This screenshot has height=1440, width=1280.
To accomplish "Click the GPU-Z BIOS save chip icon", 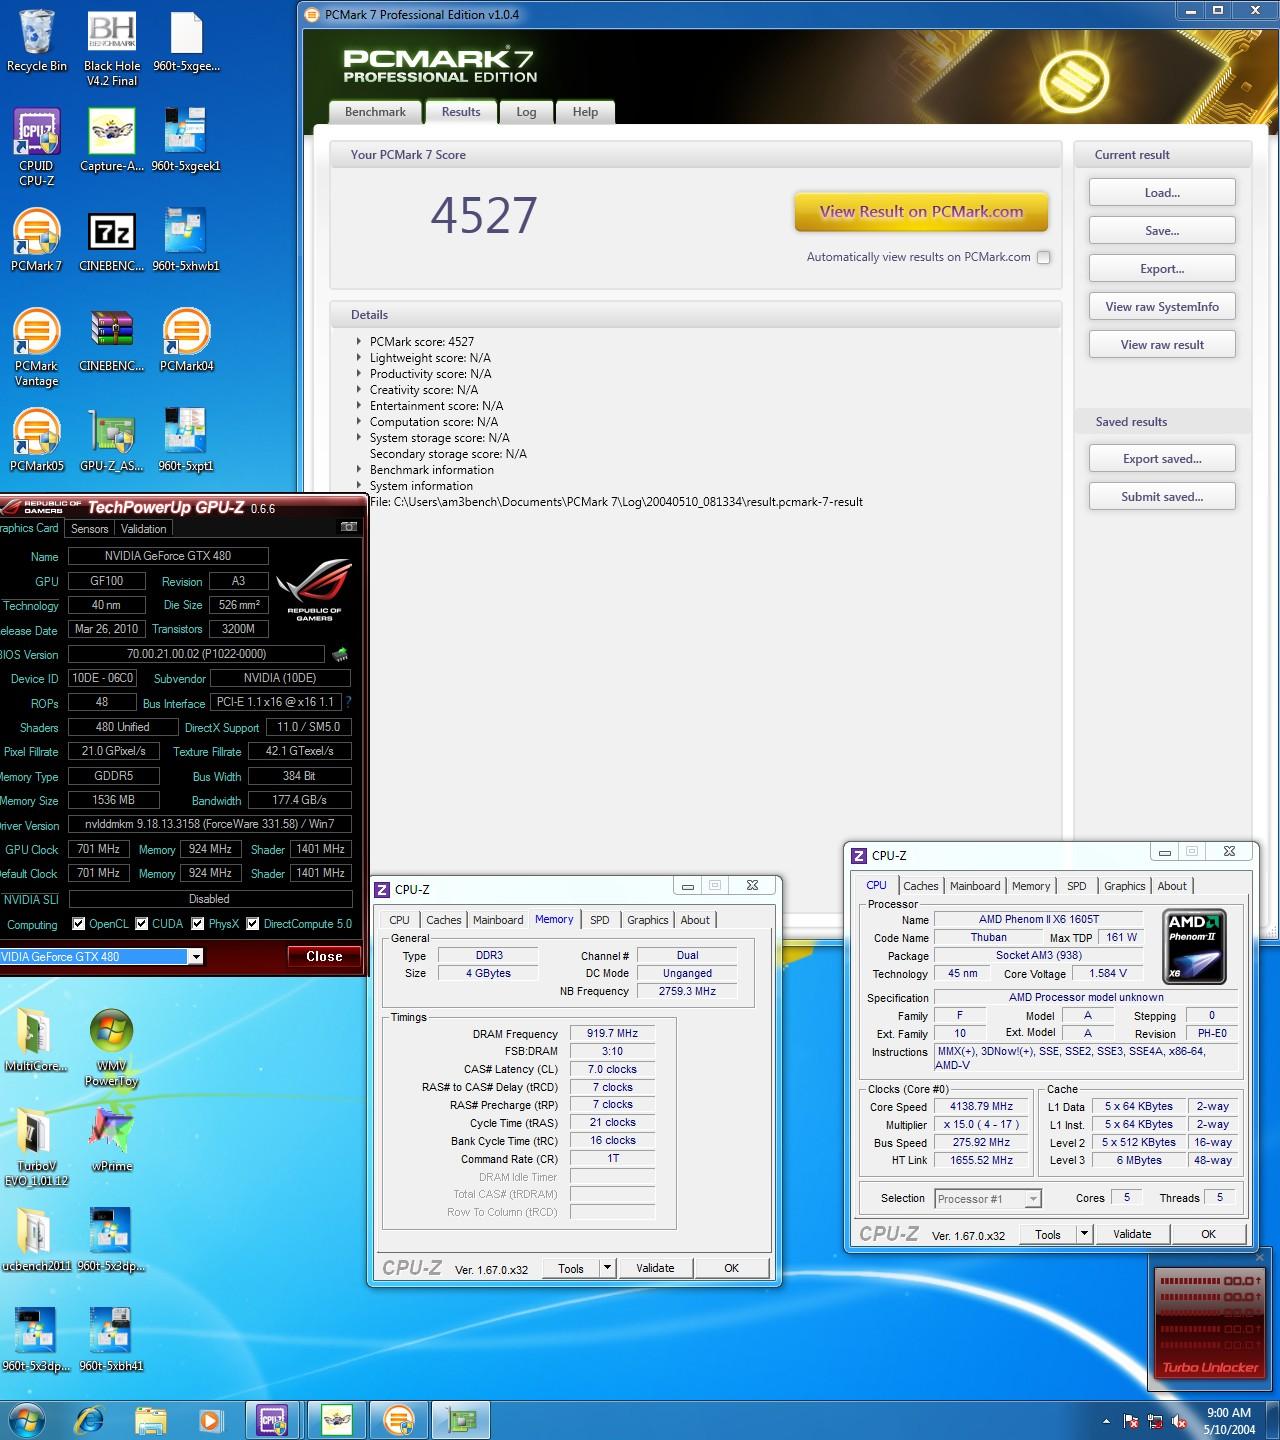I will pyautogui.click(x=340, y=655).
